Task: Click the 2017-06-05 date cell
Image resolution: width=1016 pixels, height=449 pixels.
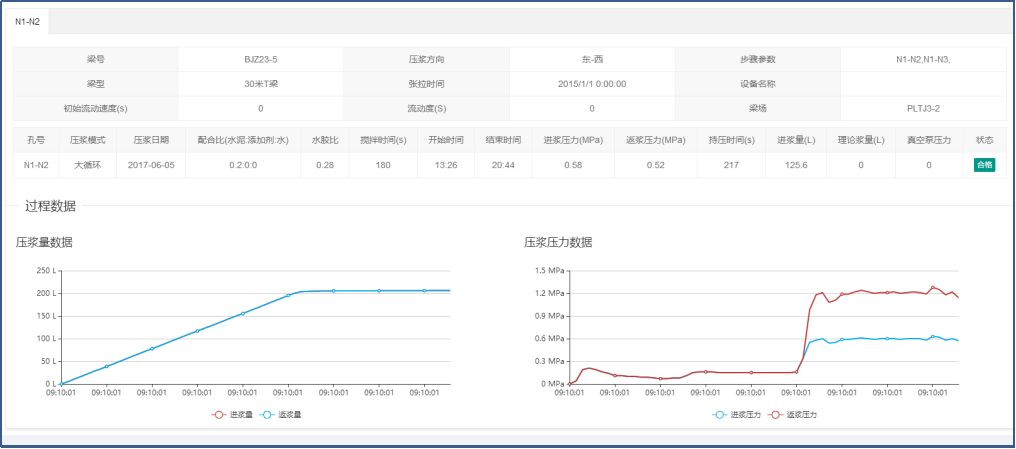Action: (151, 165)
